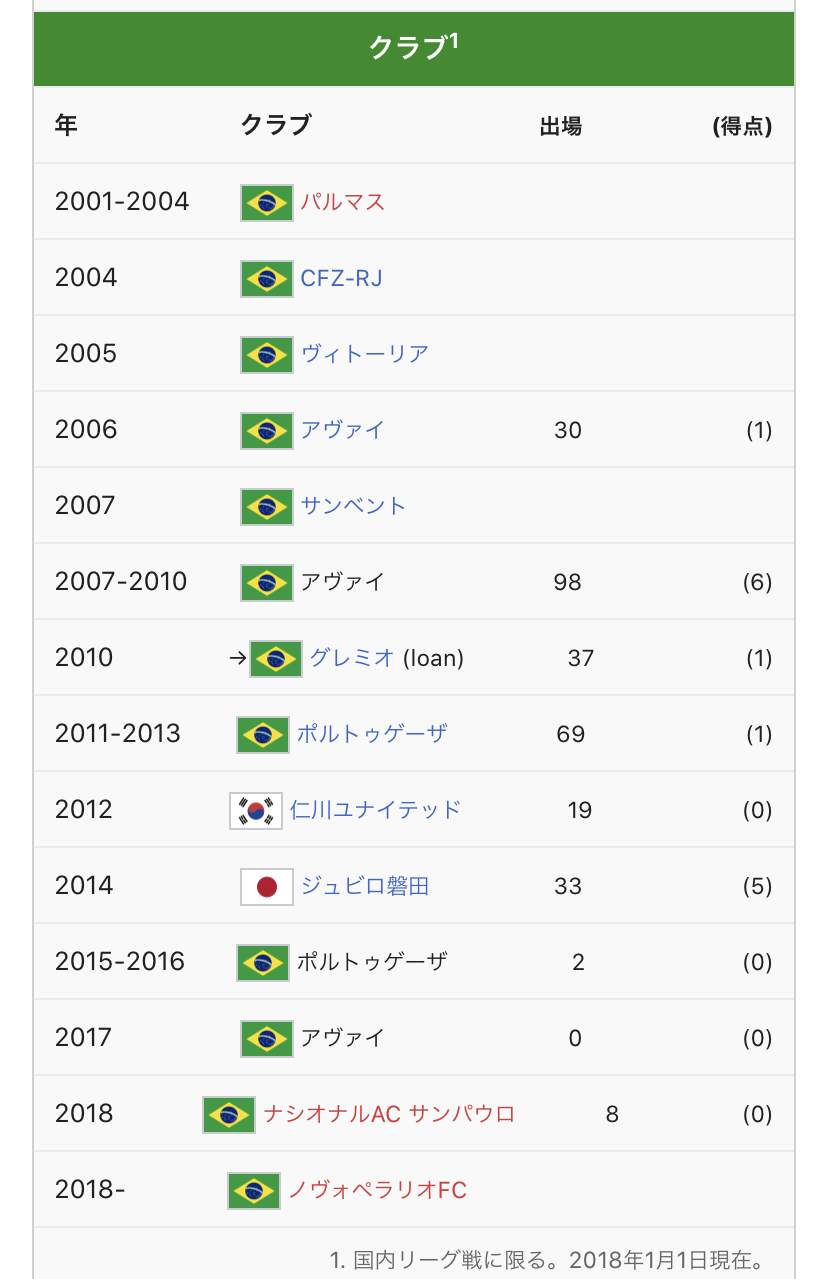This screenshot has width=828, height=1279.
Task: Open the グレミオ loan club link
Action: coord(352,658)
